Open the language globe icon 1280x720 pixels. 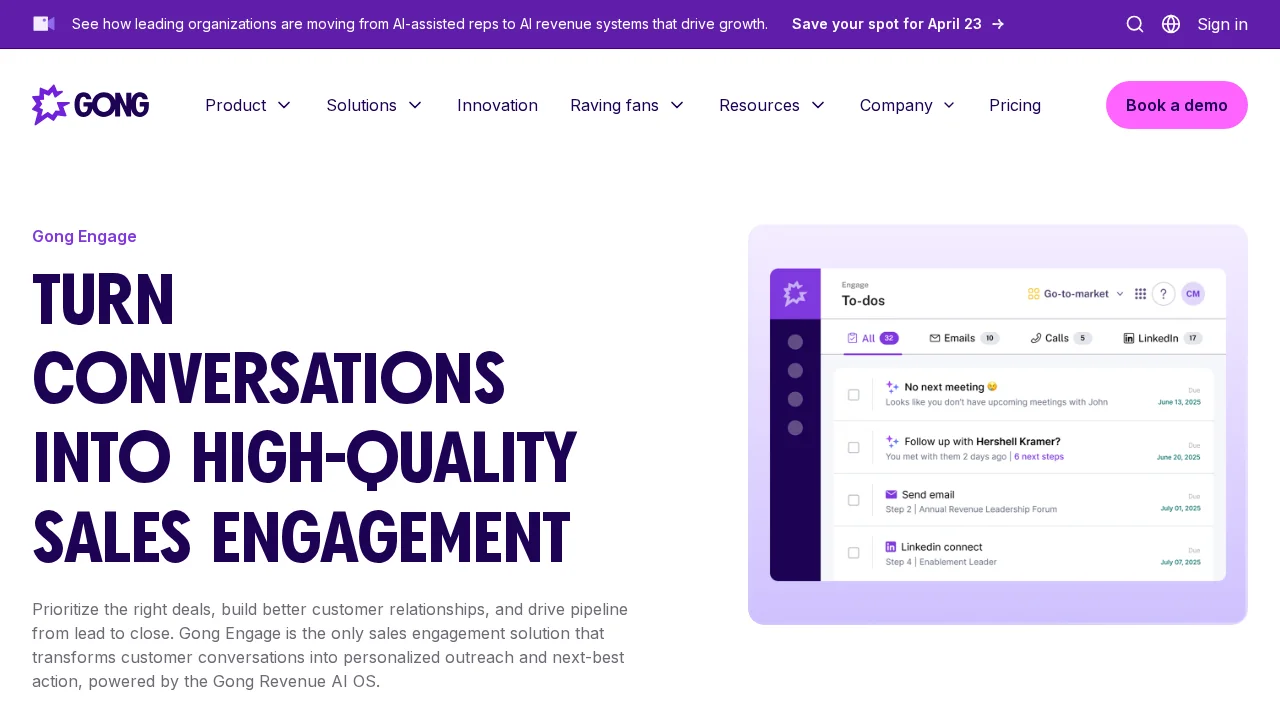pyautogui.click(x=1170, y=24)
